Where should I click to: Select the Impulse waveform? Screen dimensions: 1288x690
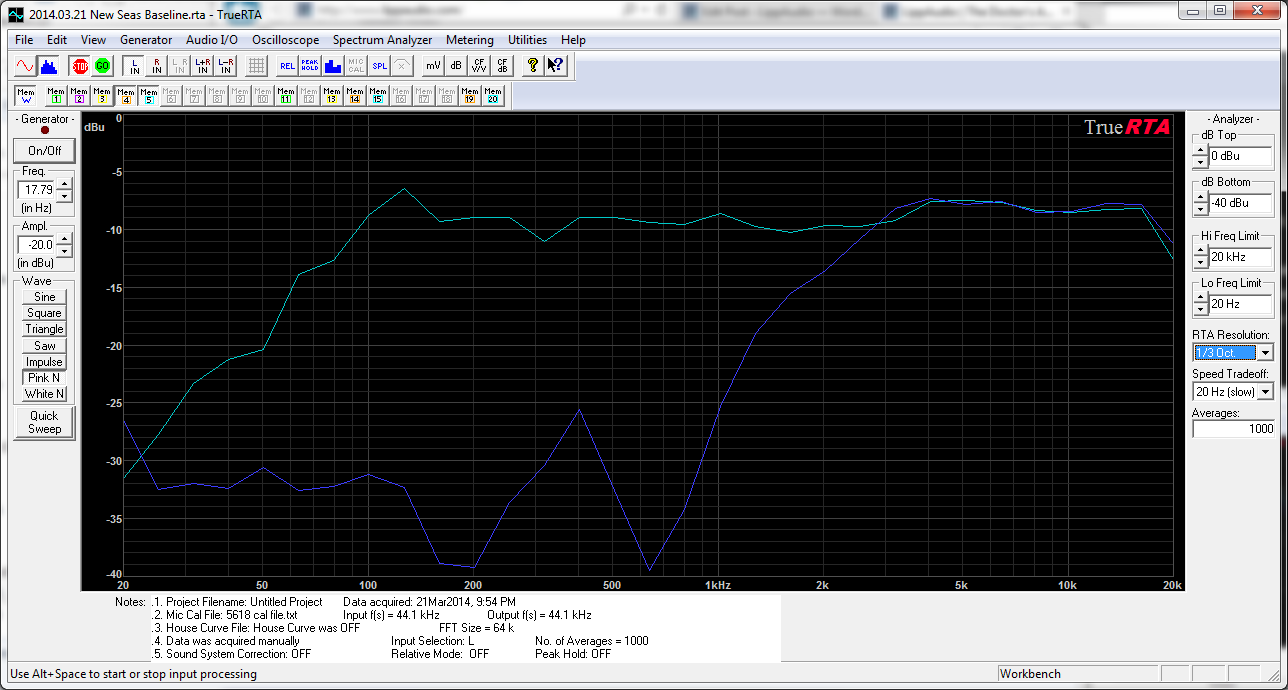(44, 362)
